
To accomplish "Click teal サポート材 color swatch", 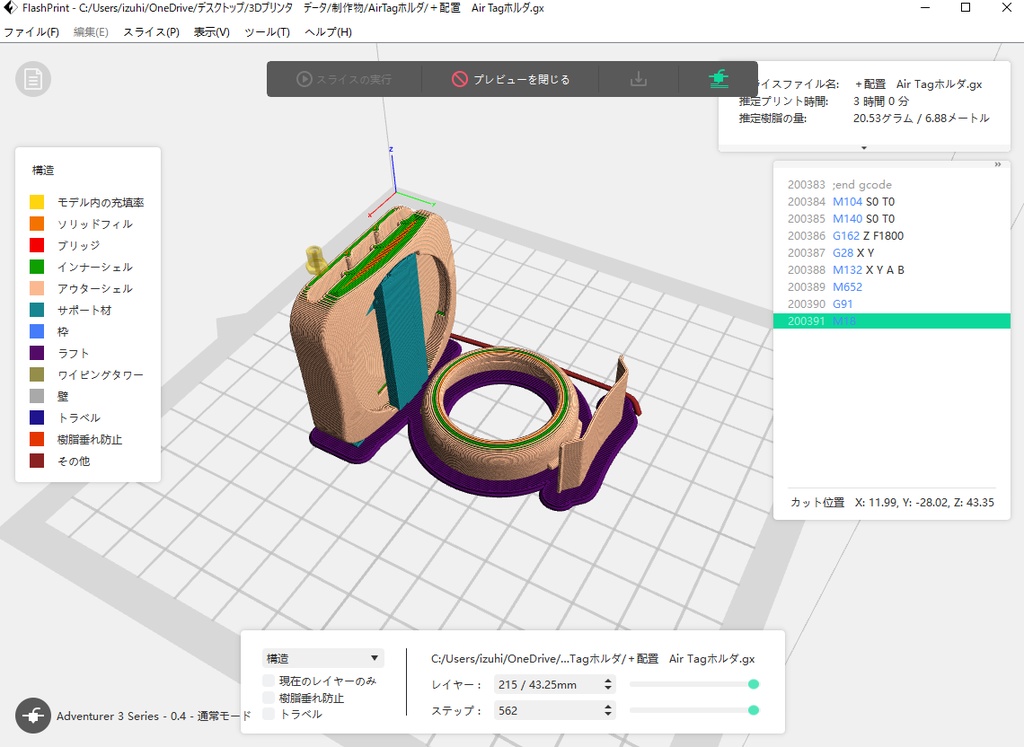I will click(x=37, y=310).
